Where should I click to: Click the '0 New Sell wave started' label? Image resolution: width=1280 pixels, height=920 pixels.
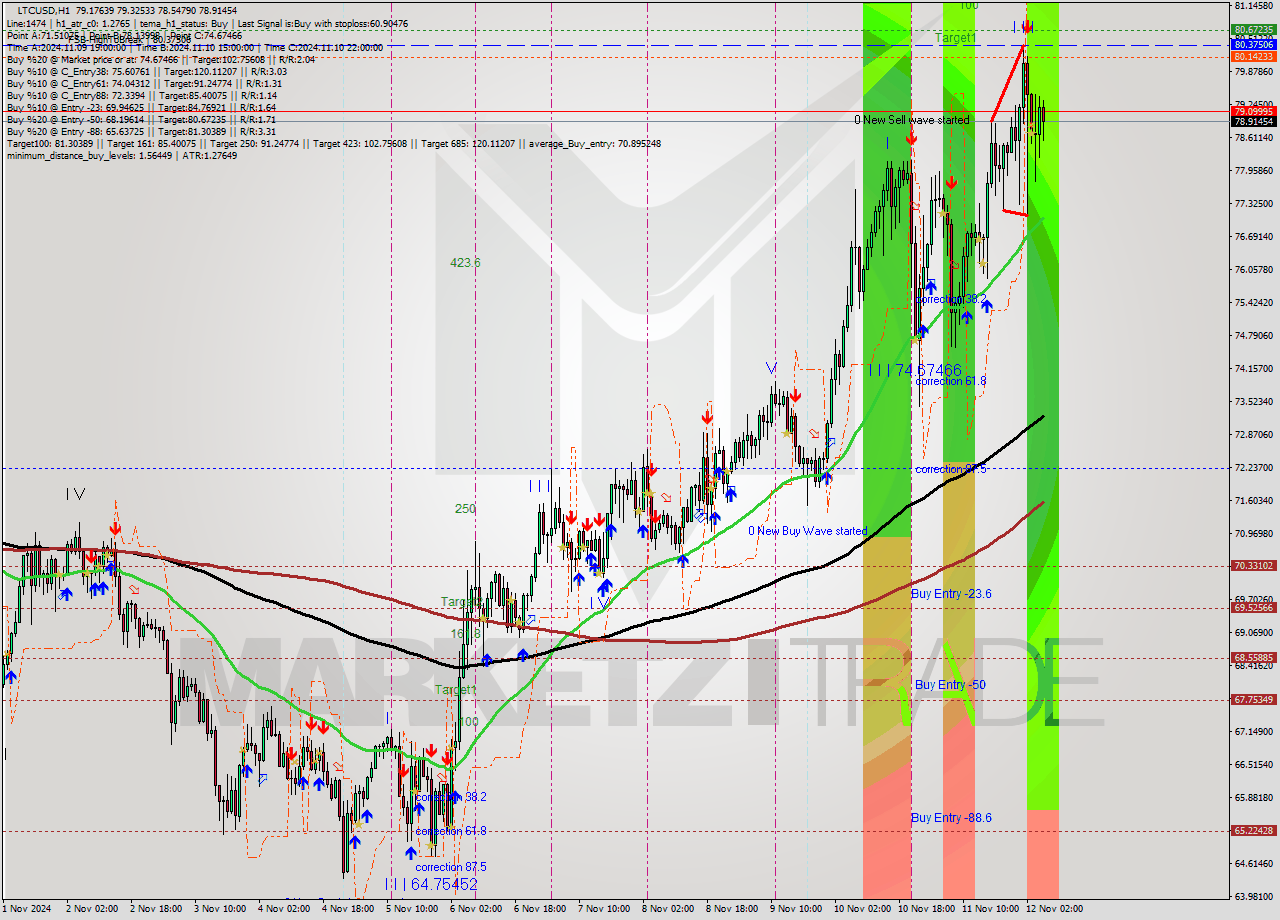click(911, 120)
